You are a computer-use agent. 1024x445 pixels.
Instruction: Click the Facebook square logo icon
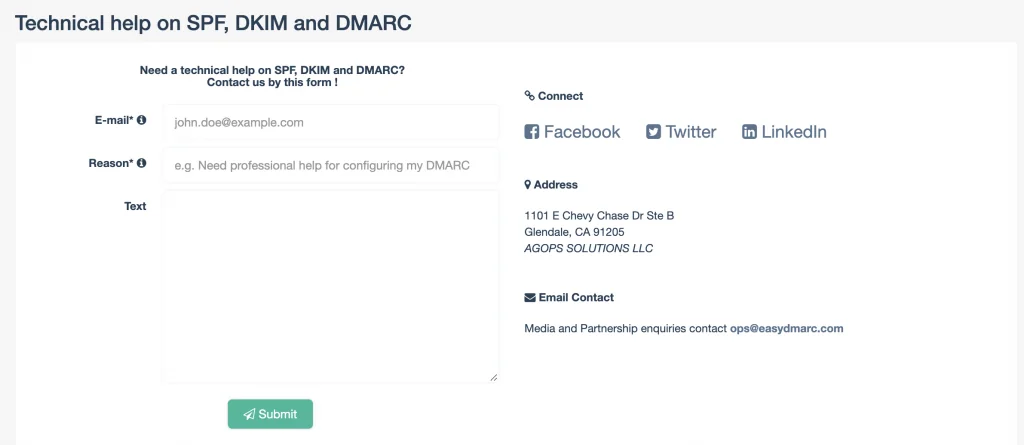pyautogui.click(x=532, y=132)
